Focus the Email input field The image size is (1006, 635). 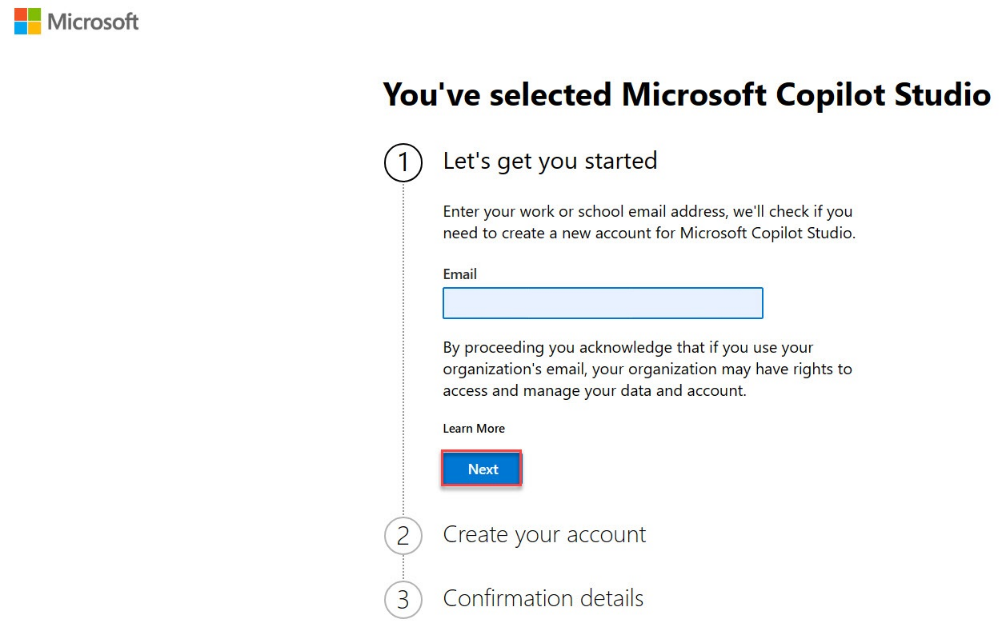coord(603,303)
